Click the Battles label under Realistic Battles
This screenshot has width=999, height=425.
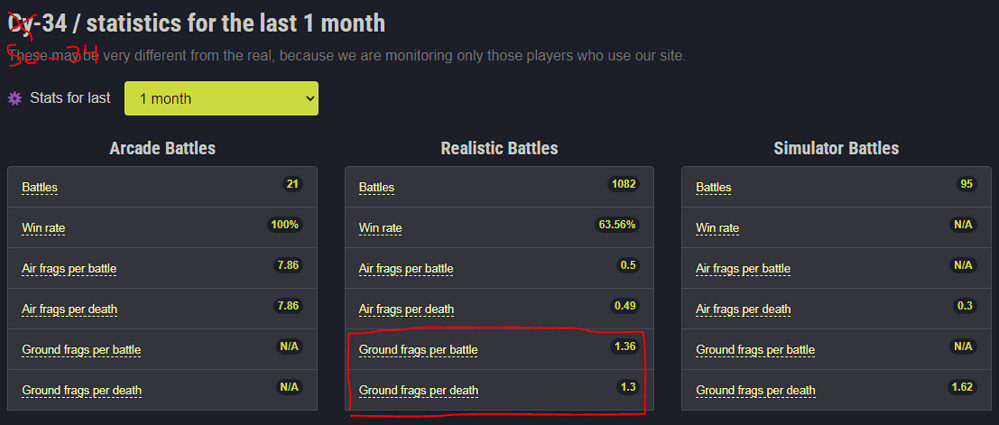tap(377, 187)
